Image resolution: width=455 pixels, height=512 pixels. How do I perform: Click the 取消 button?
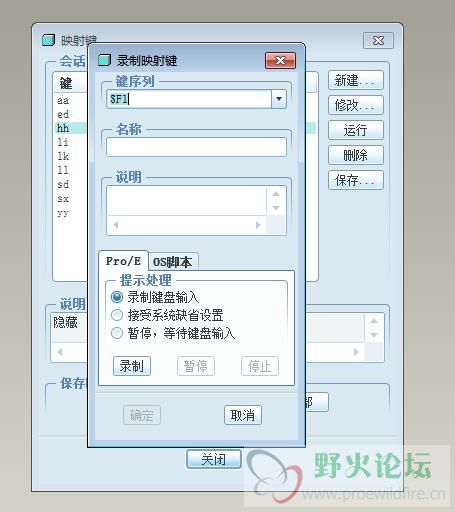(243, 415)
